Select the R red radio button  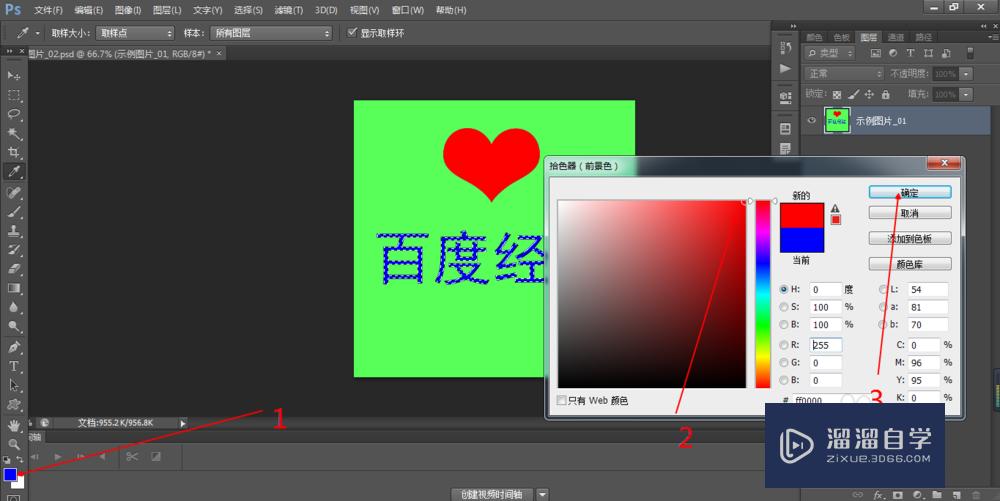coord(784,345)
